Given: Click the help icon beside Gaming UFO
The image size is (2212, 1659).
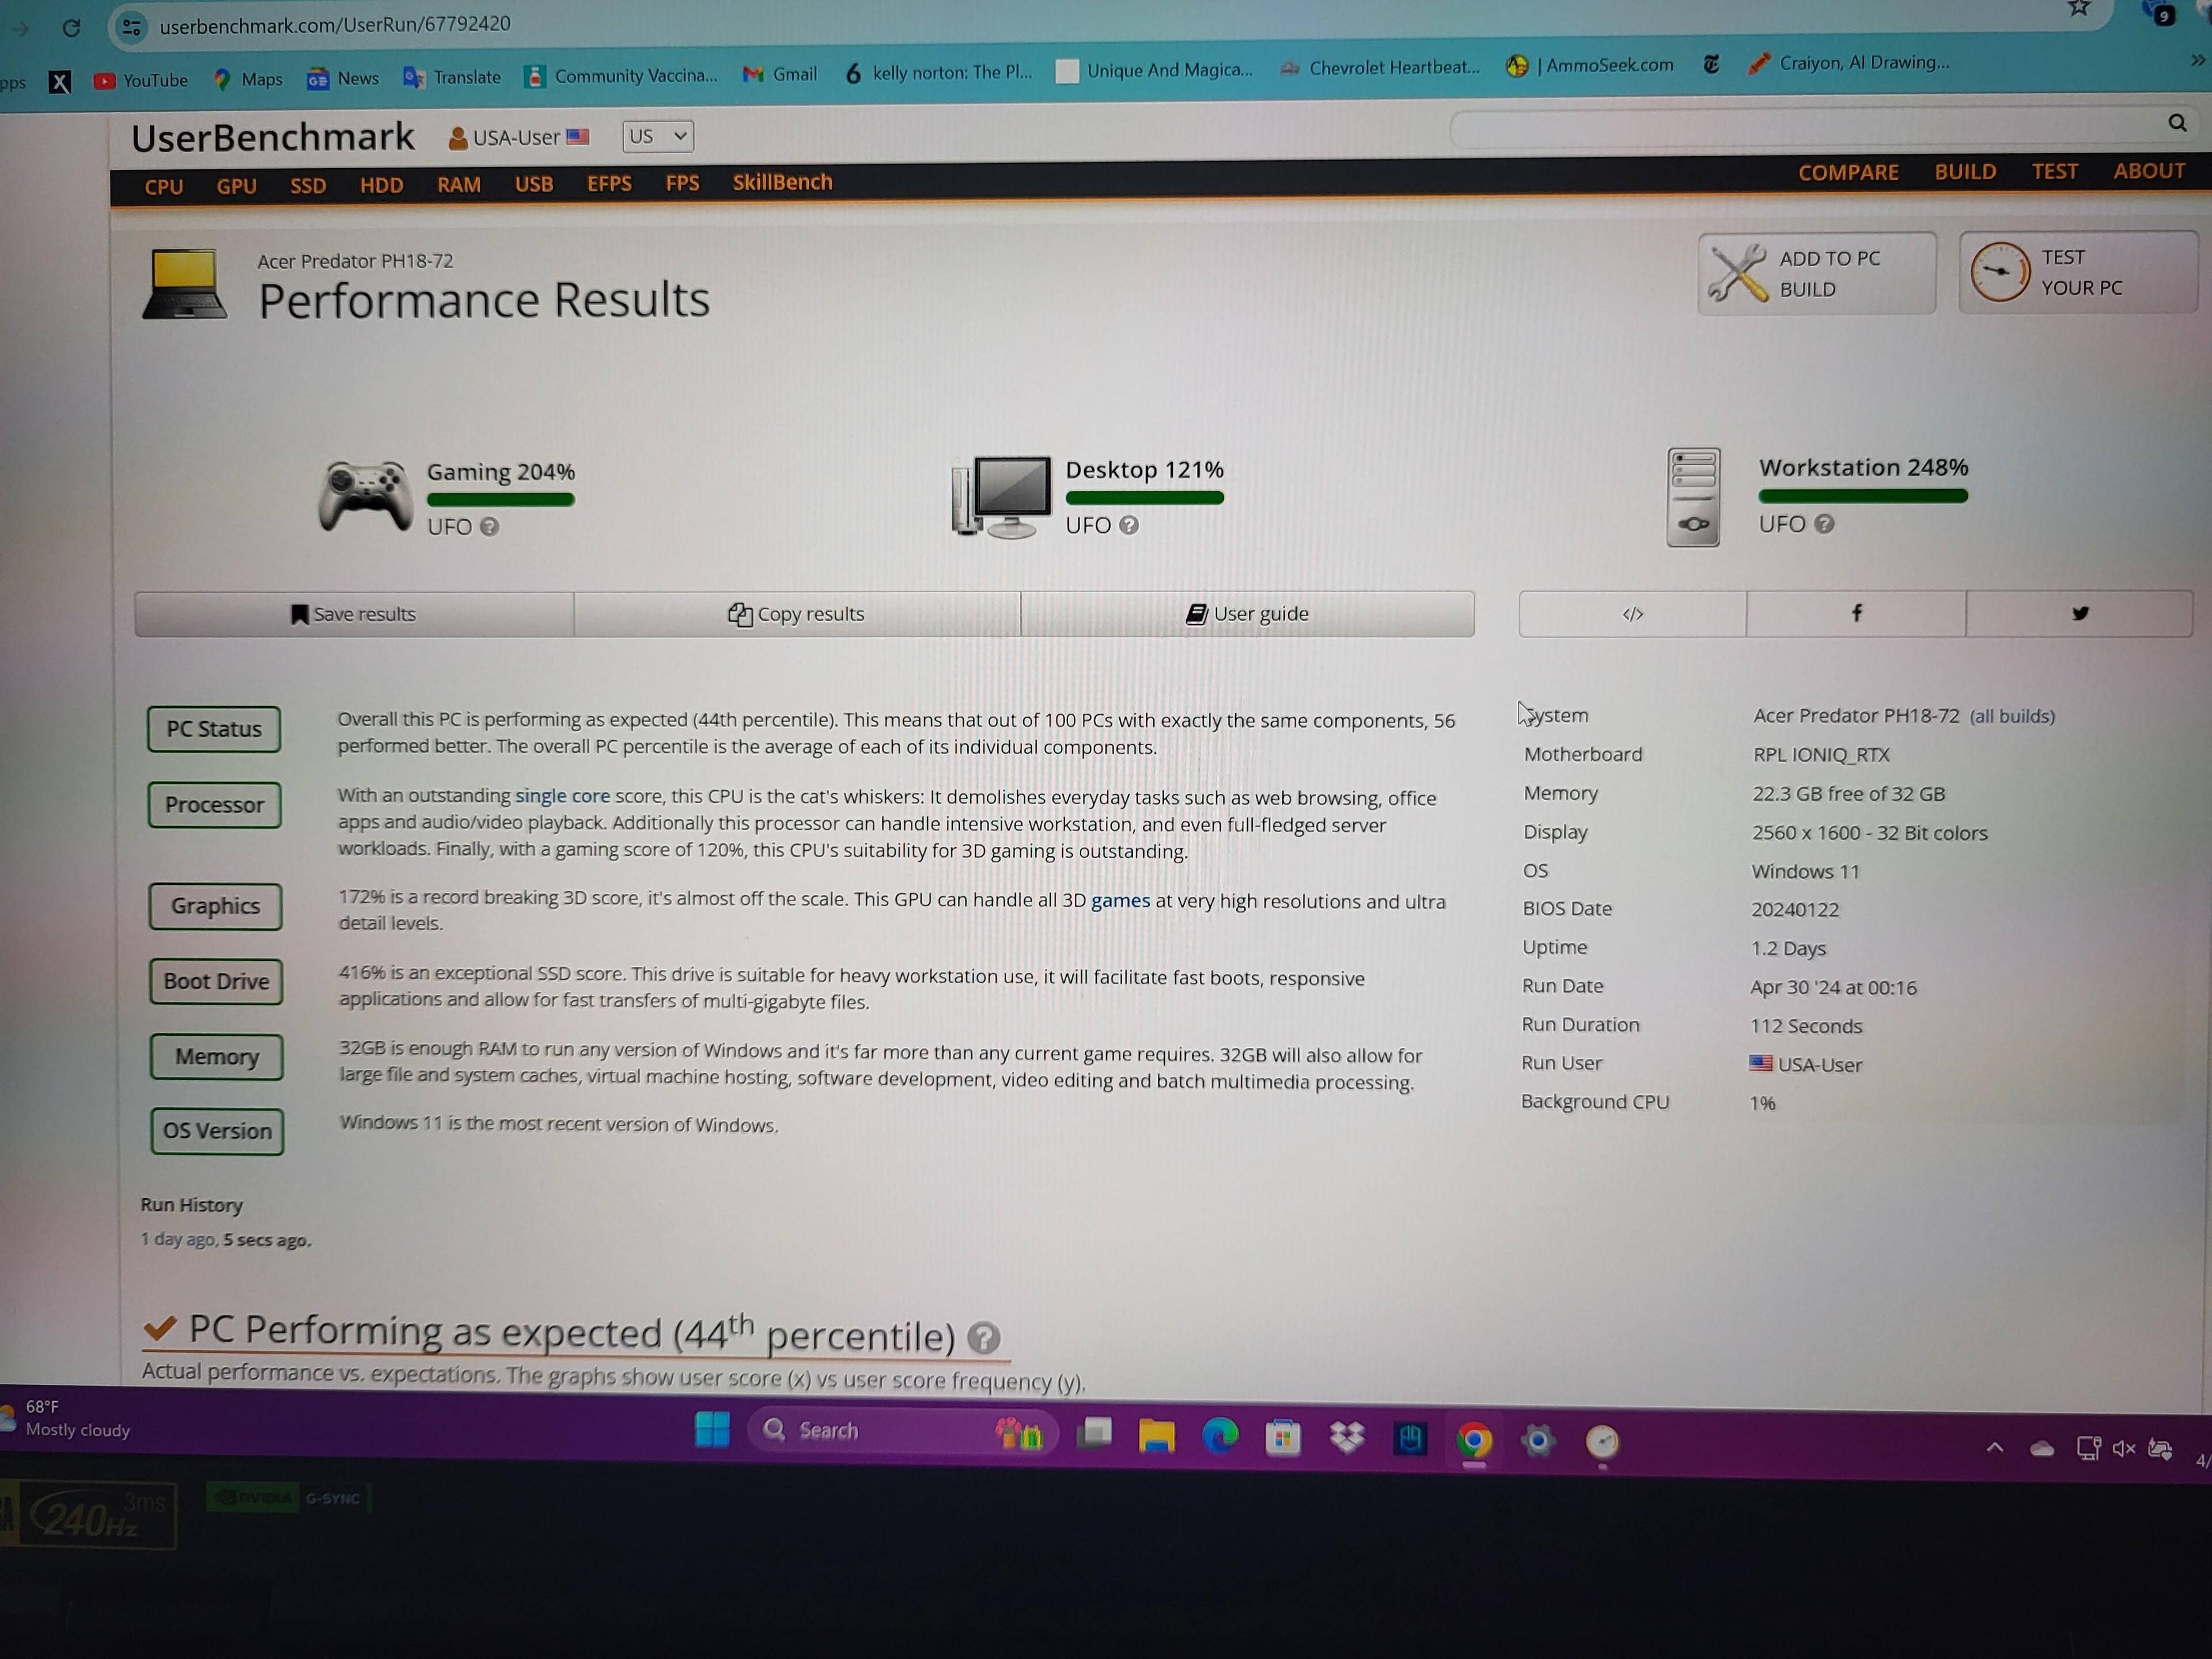Looking at the screenshot, I should tap(489, 527).
